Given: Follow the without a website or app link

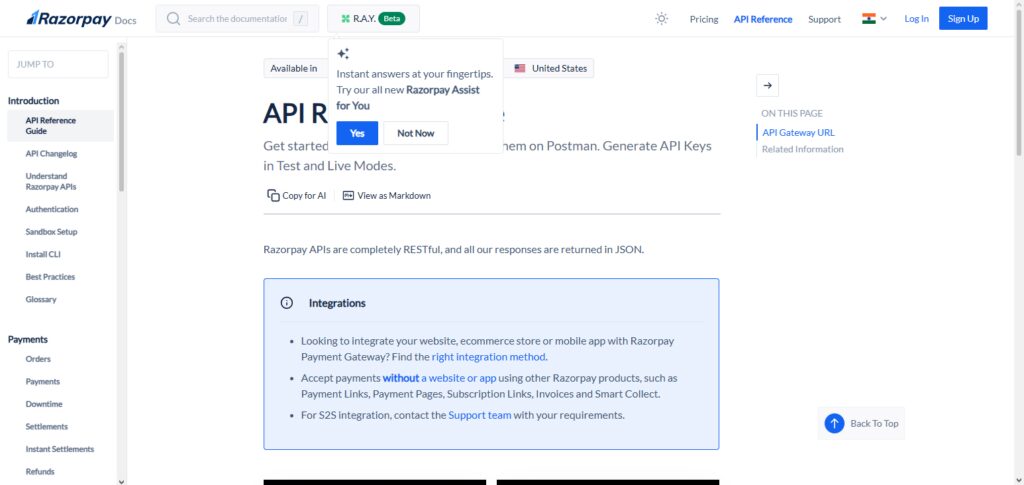Looking at the screenshot, I should tap(440, 378).
